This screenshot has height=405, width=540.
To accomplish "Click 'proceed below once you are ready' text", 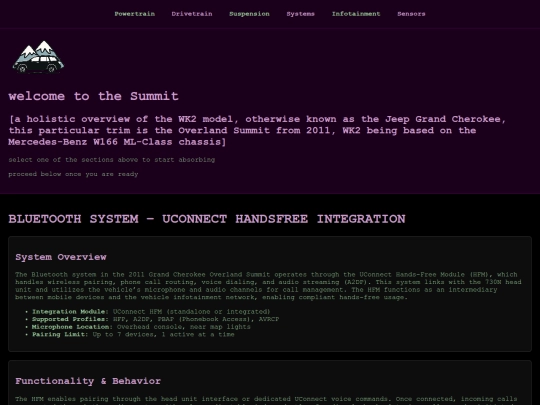I will click(73, 174).
